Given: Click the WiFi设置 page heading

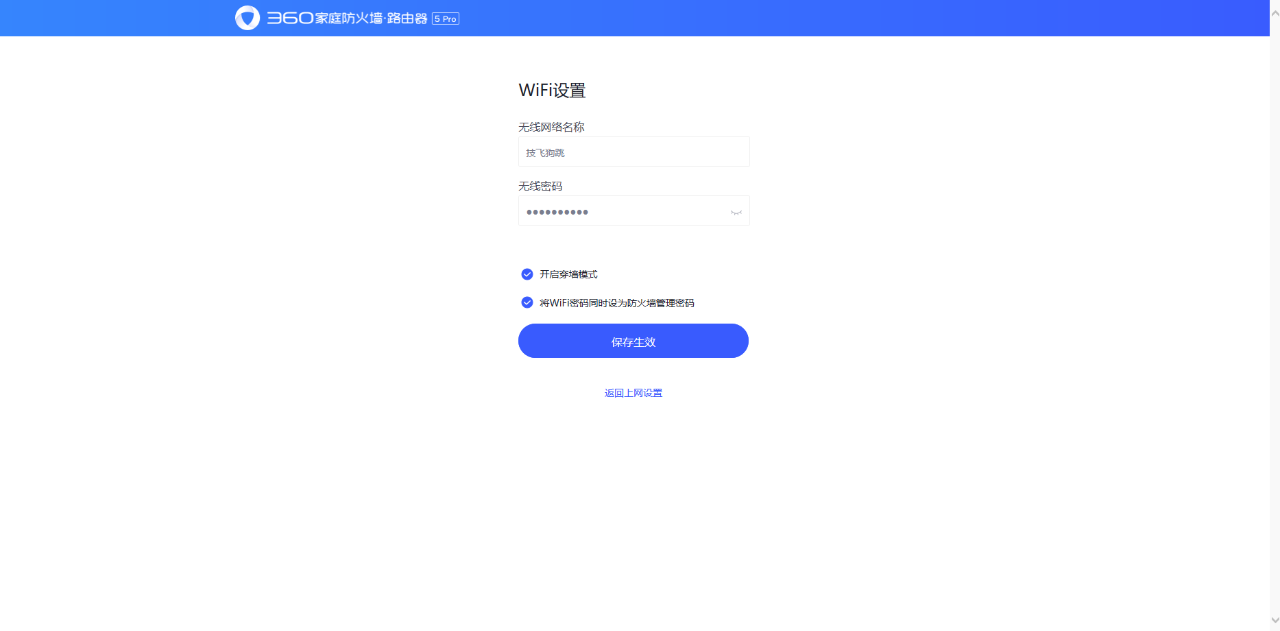Looking at the screenshot, I should (552, 90).
